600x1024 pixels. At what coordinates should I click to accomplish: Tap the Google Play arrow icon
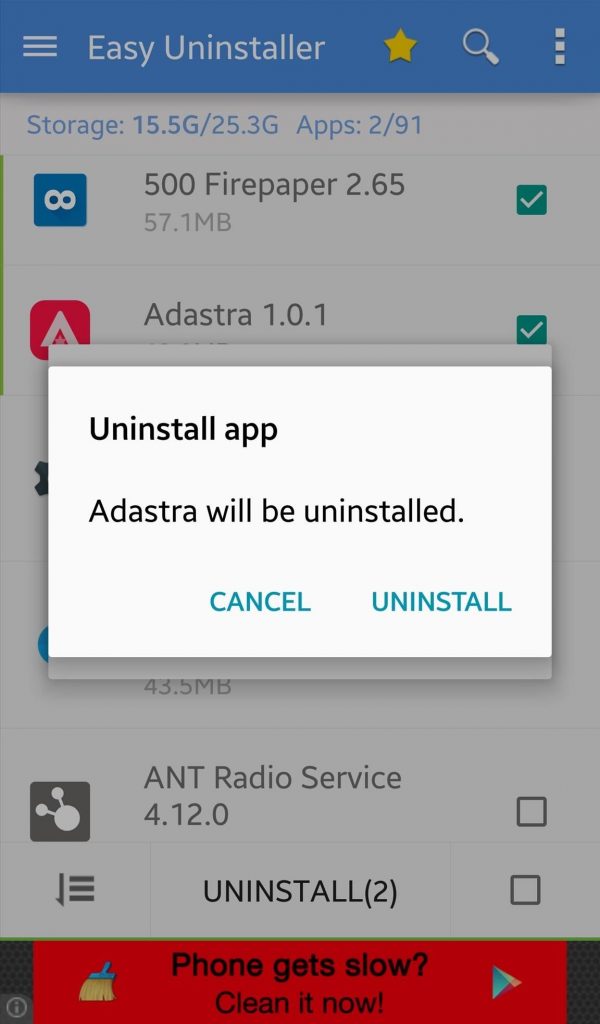tap(507, 982)
